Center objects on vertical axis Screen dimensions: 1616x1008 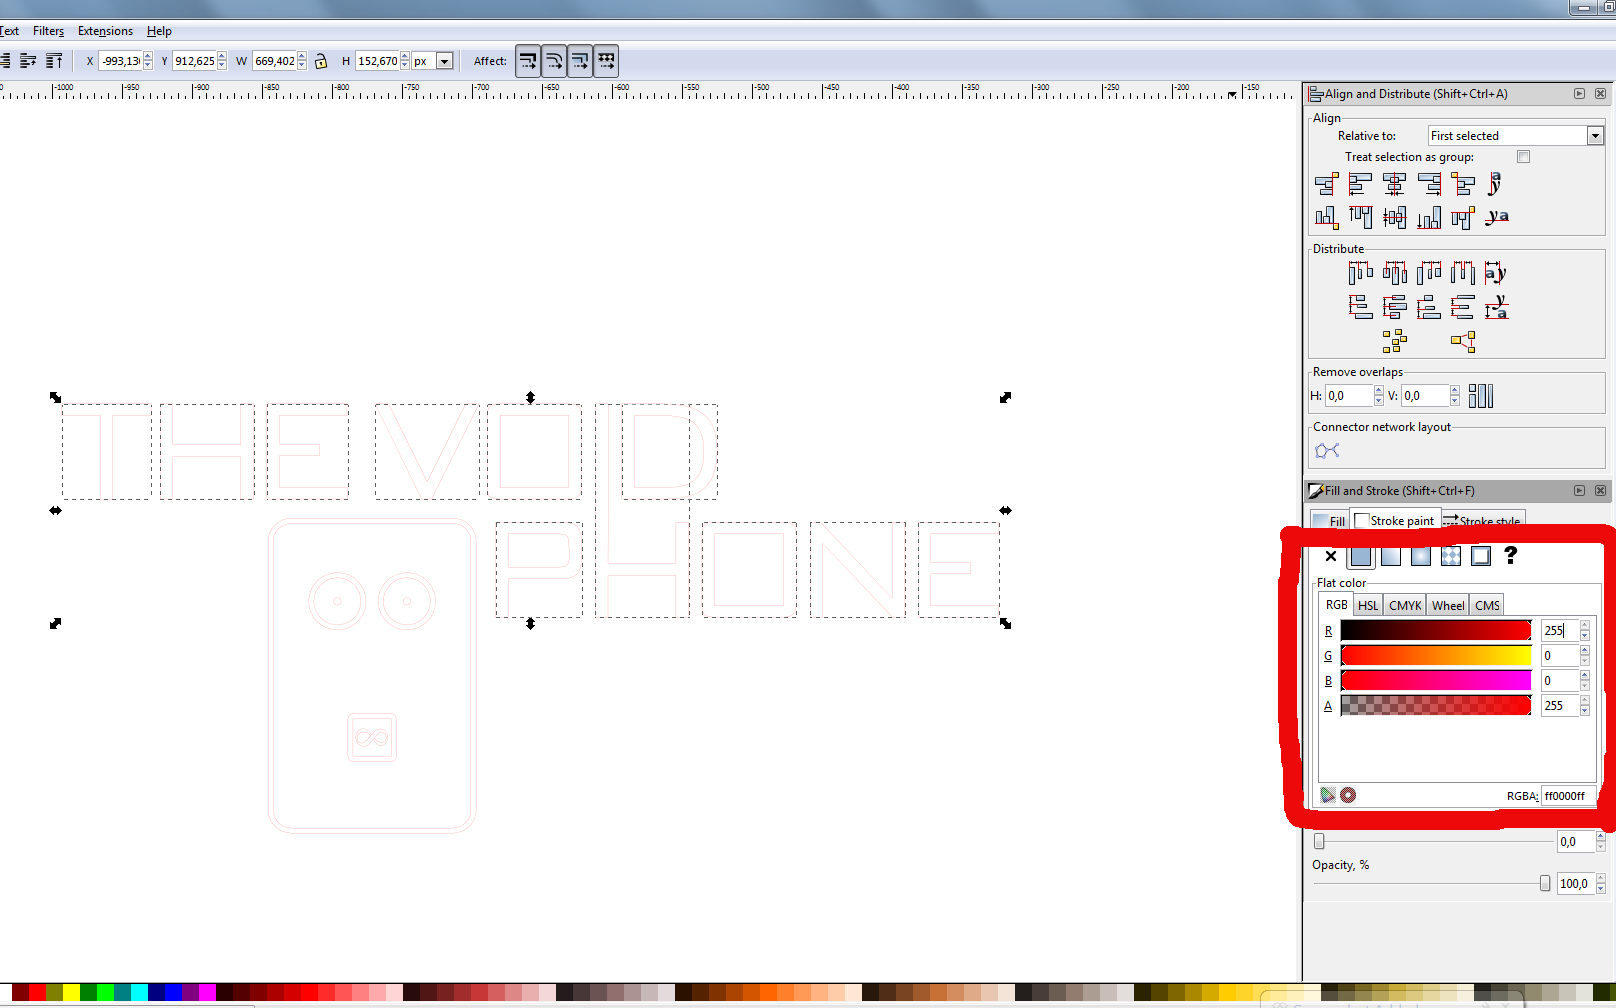click(x=1394, y=184)
